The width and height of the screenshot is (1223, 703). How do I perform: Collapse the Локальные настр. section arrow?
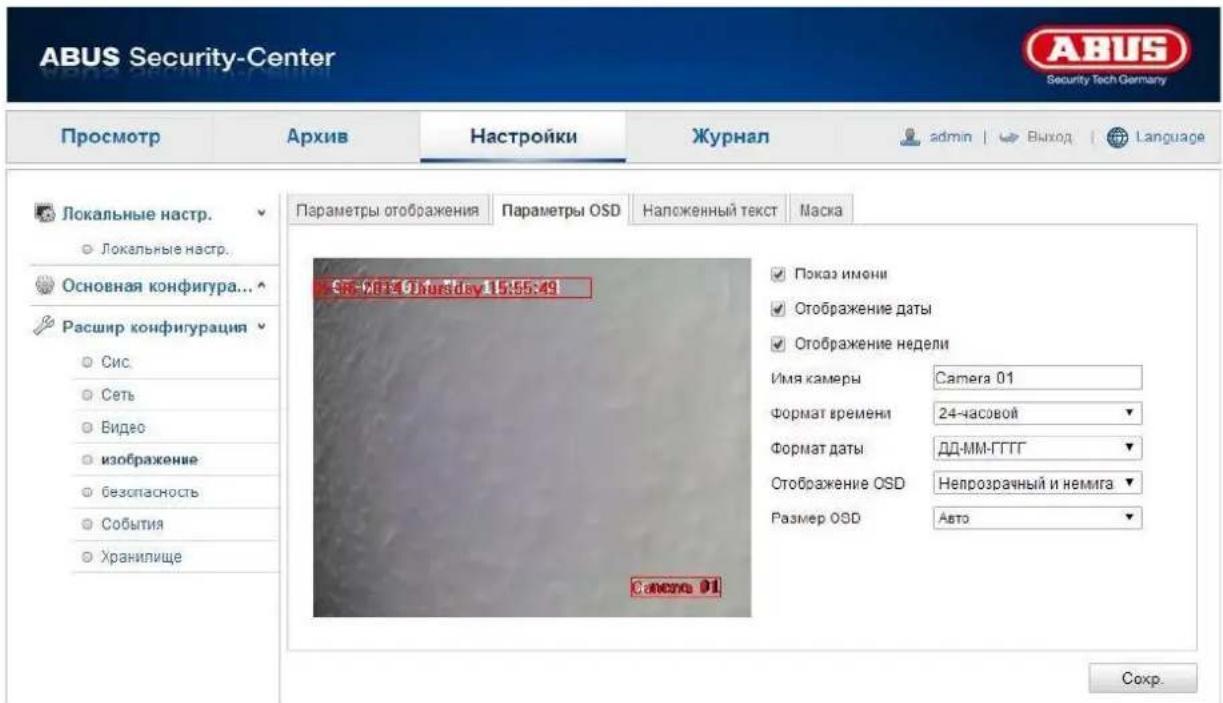click(261, 214)
